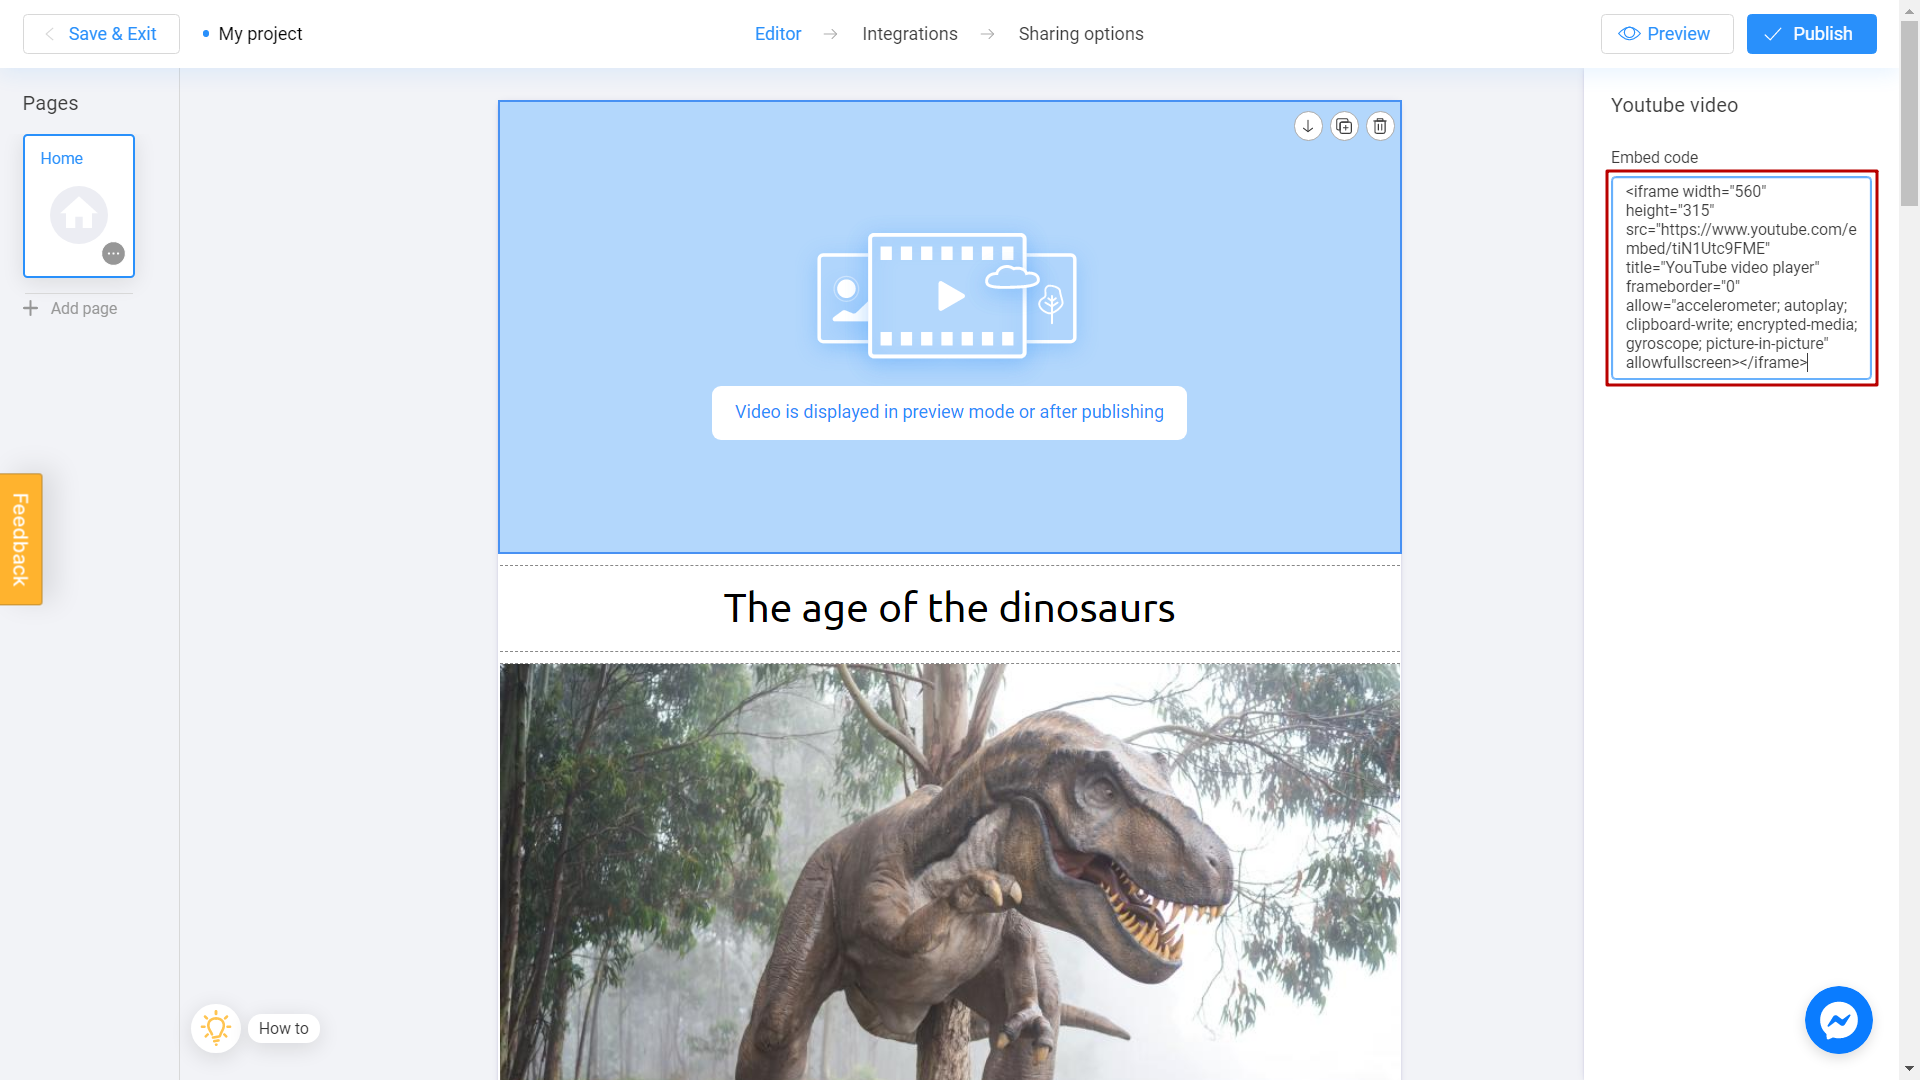1920x1080 pixels.
Task: Move the video block down
Action: tap(1308, 126)
